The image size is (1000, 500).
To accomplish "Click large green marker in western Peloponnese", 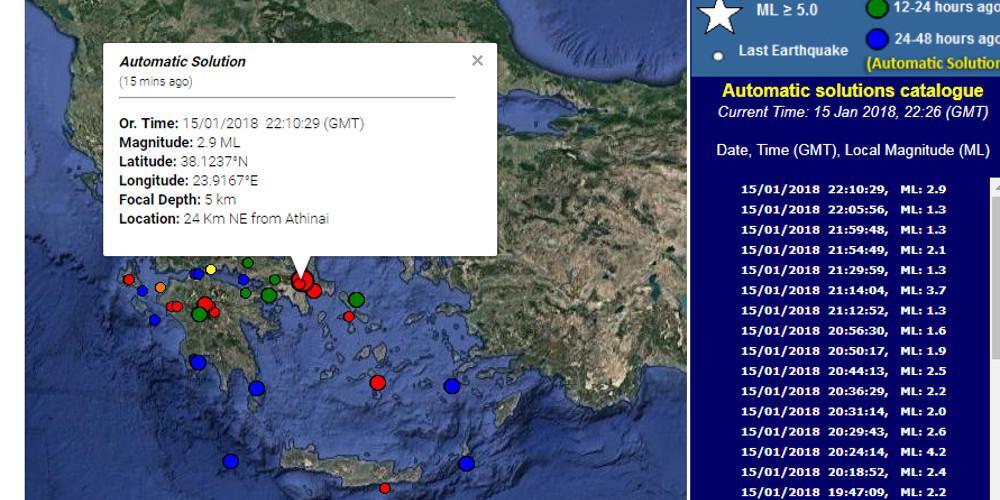I will (x=200, y=314).
